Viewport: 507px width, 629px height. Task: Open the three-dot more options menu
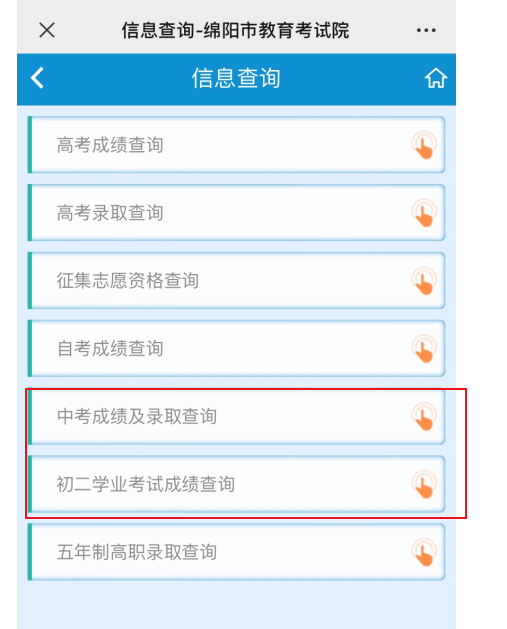pos(426,30)
